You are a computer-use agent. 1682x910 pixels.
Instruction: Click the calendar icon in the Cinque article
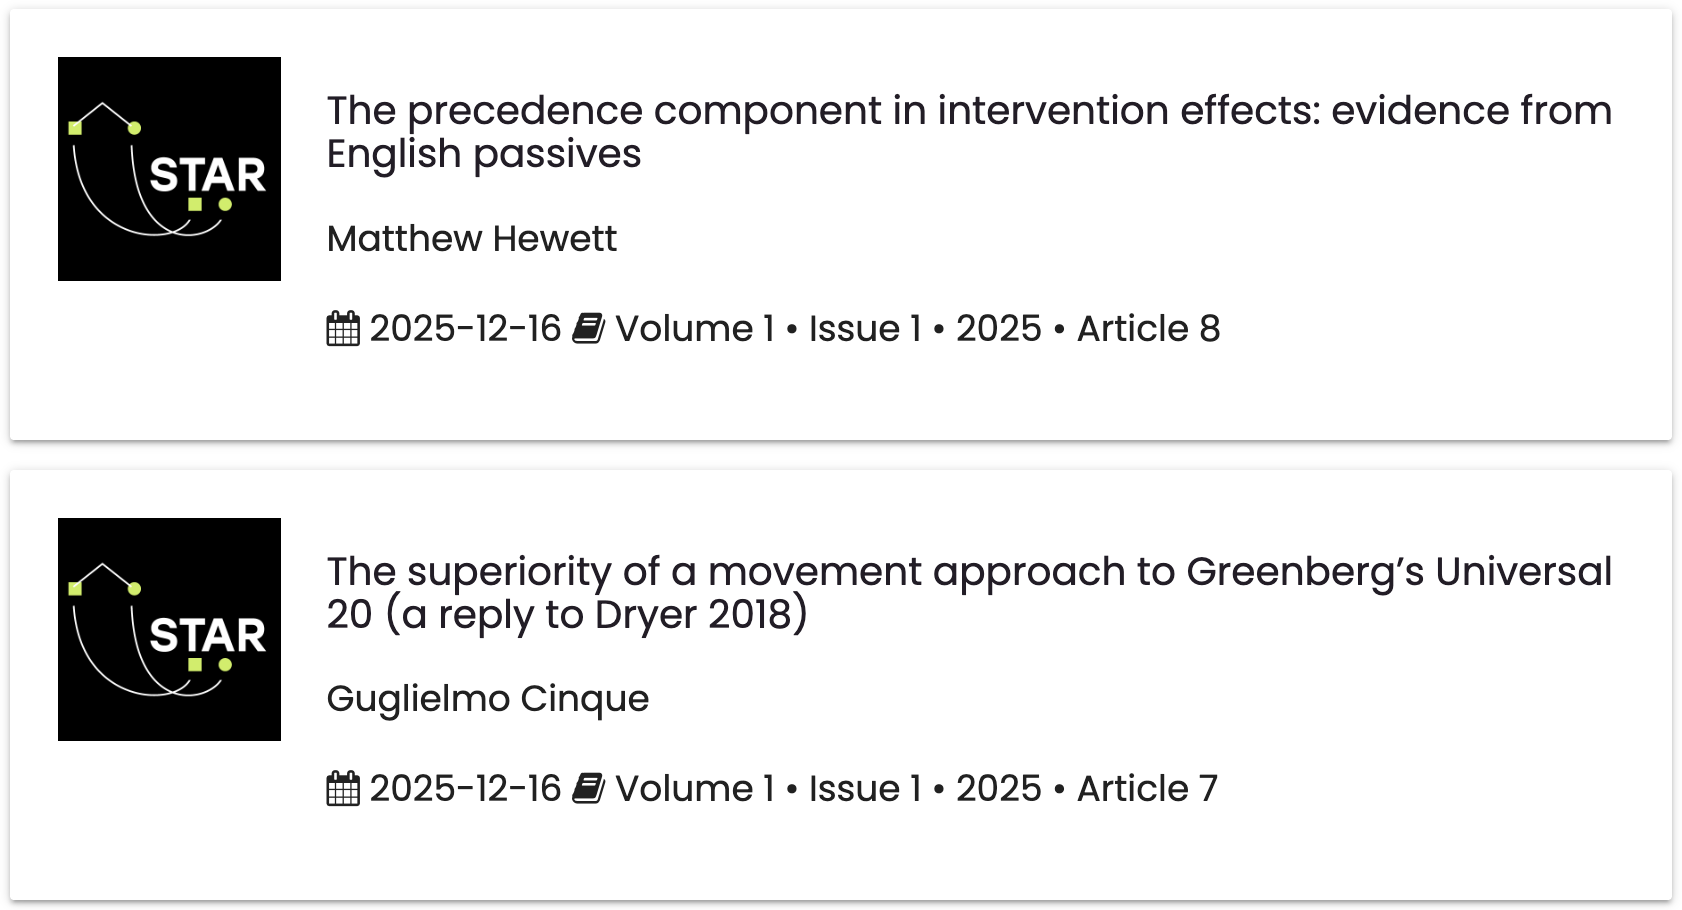(x=343, y=789)
